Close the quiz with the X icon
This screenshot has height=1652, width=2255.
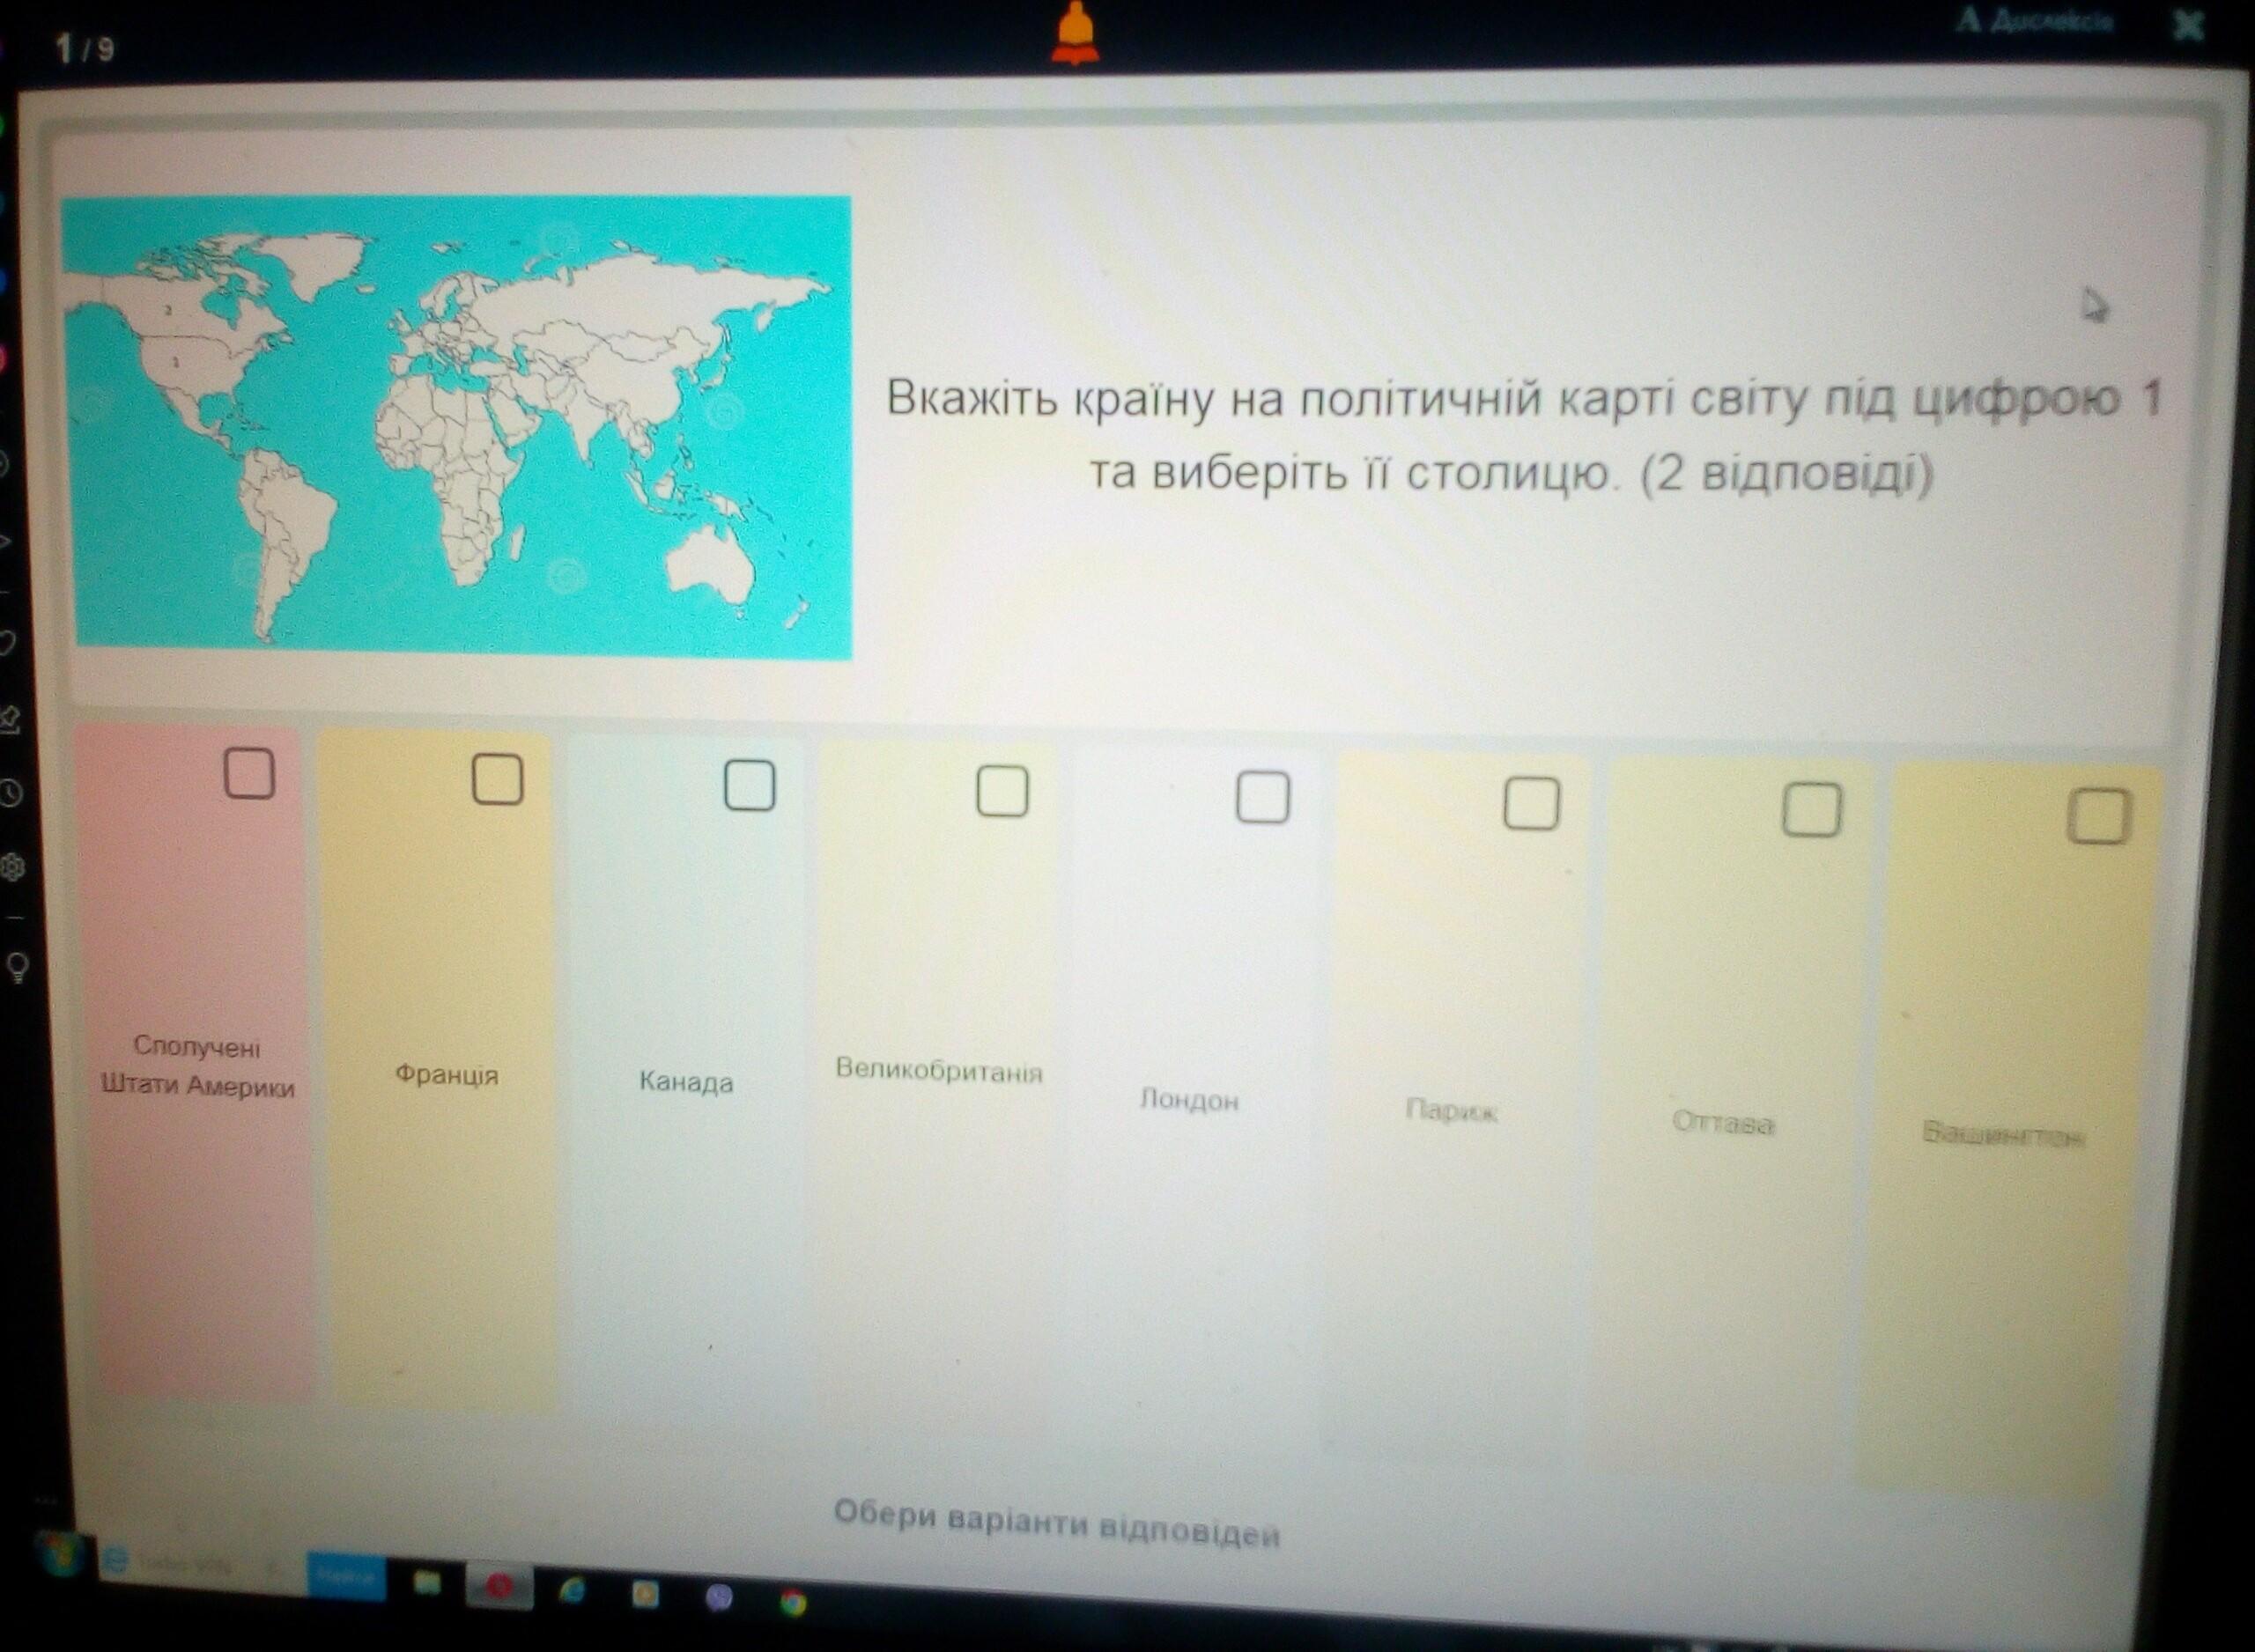pyautogui.click(x=2189, y=26)
